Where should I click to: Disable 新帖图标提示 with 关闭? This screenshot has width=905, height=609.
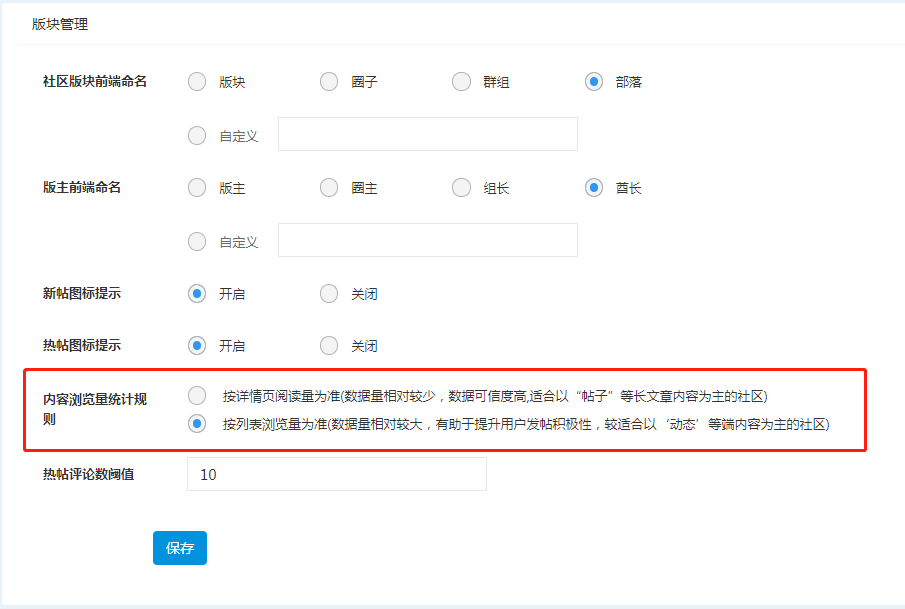point(329,294)
